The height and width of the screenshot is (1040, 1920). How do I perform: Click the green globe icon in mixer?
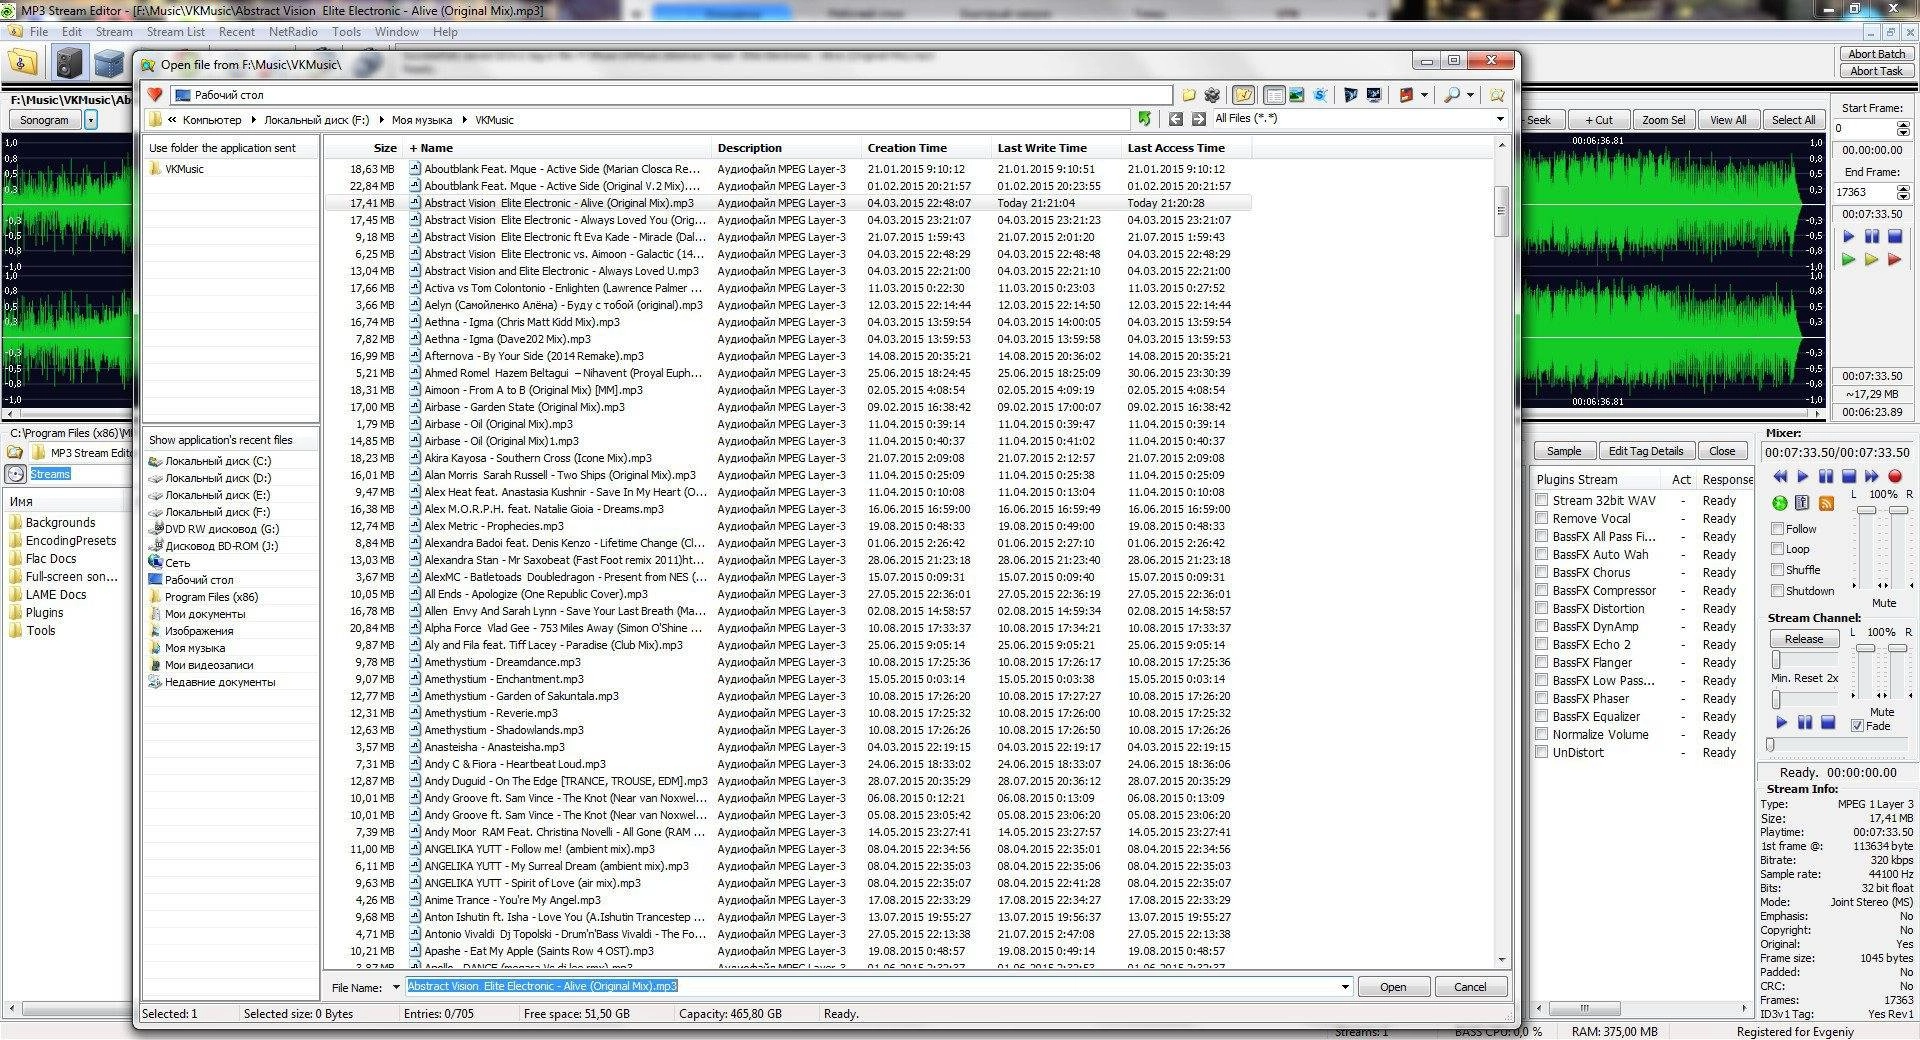pos(1780,503)
